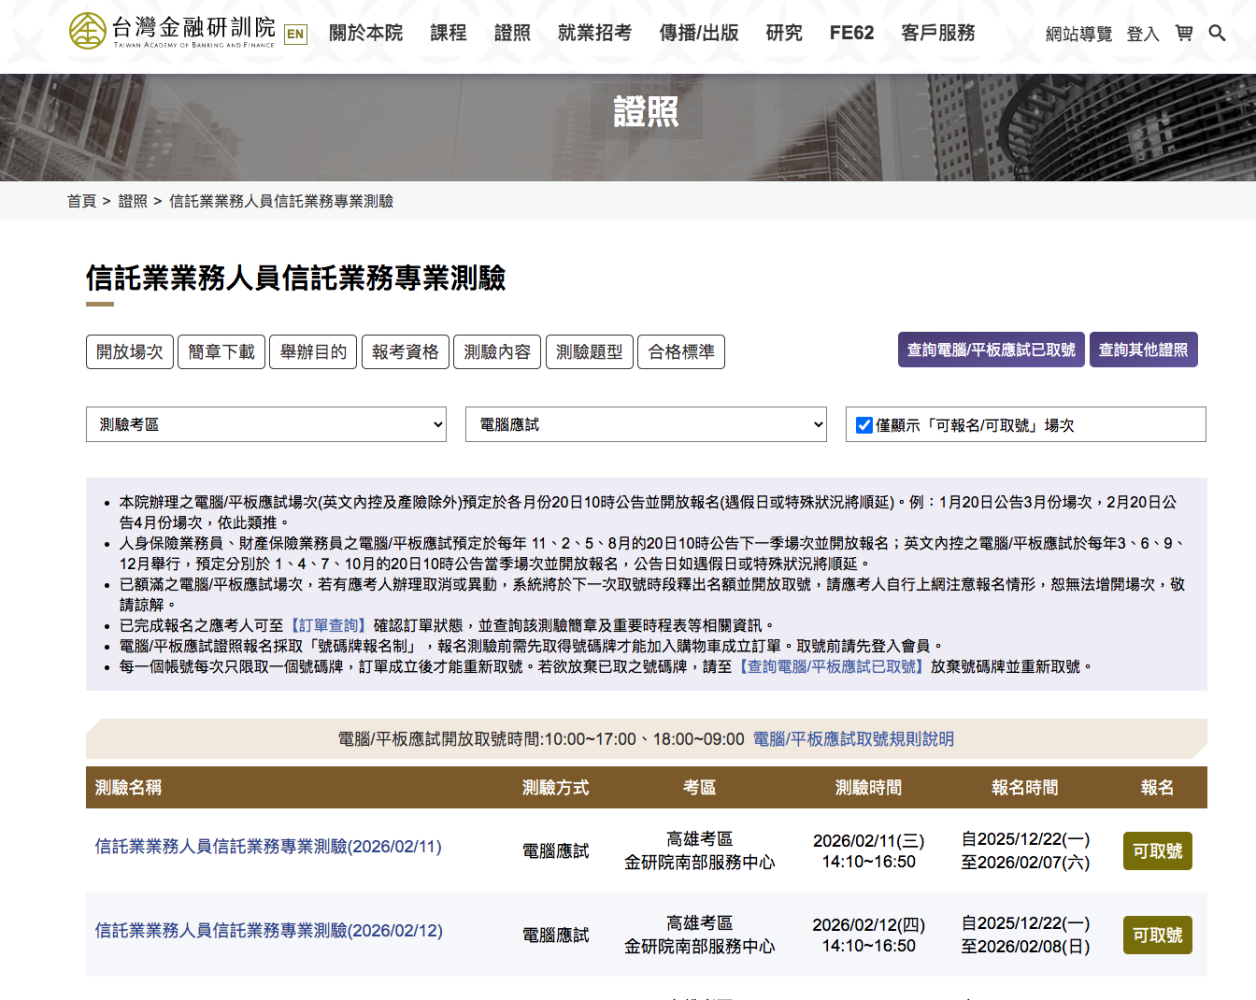The image size is (1256, 1000).
Task: Toggle 僅顯示「可報名/可取號」場次 checkbox
Action: (x=864, y=425)
